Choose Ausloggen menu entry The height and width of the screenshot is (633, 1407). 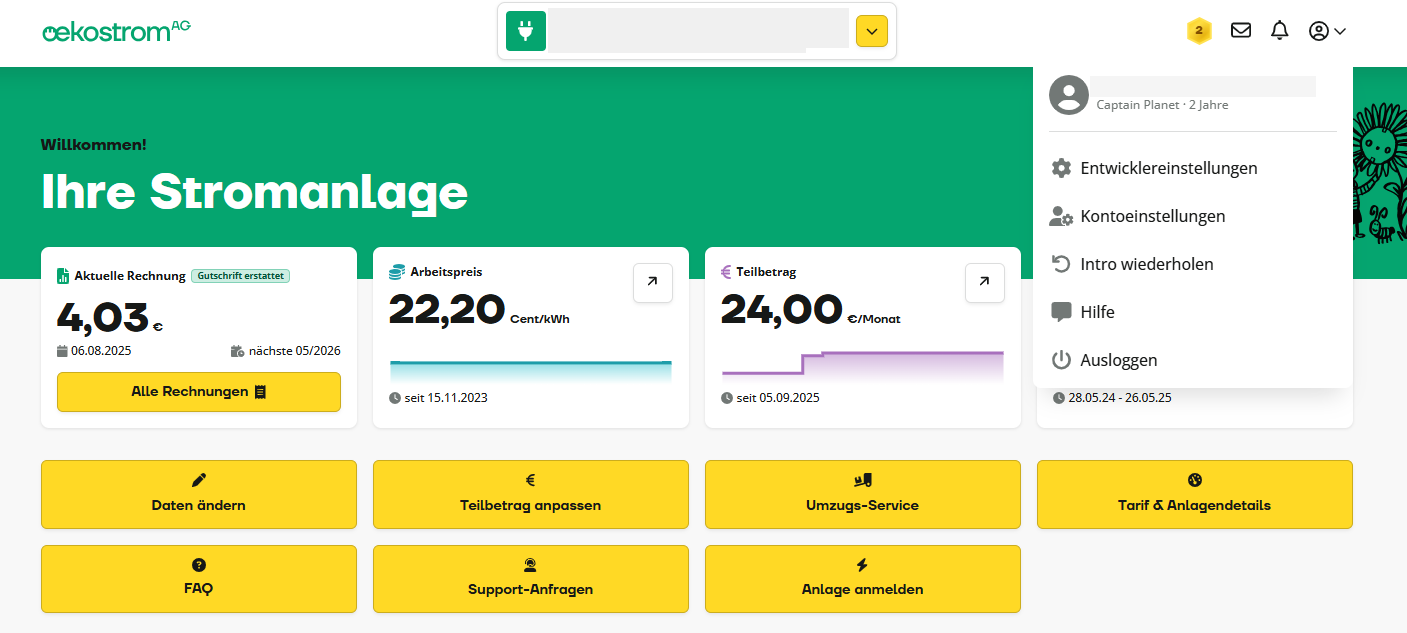[1193, 360]
